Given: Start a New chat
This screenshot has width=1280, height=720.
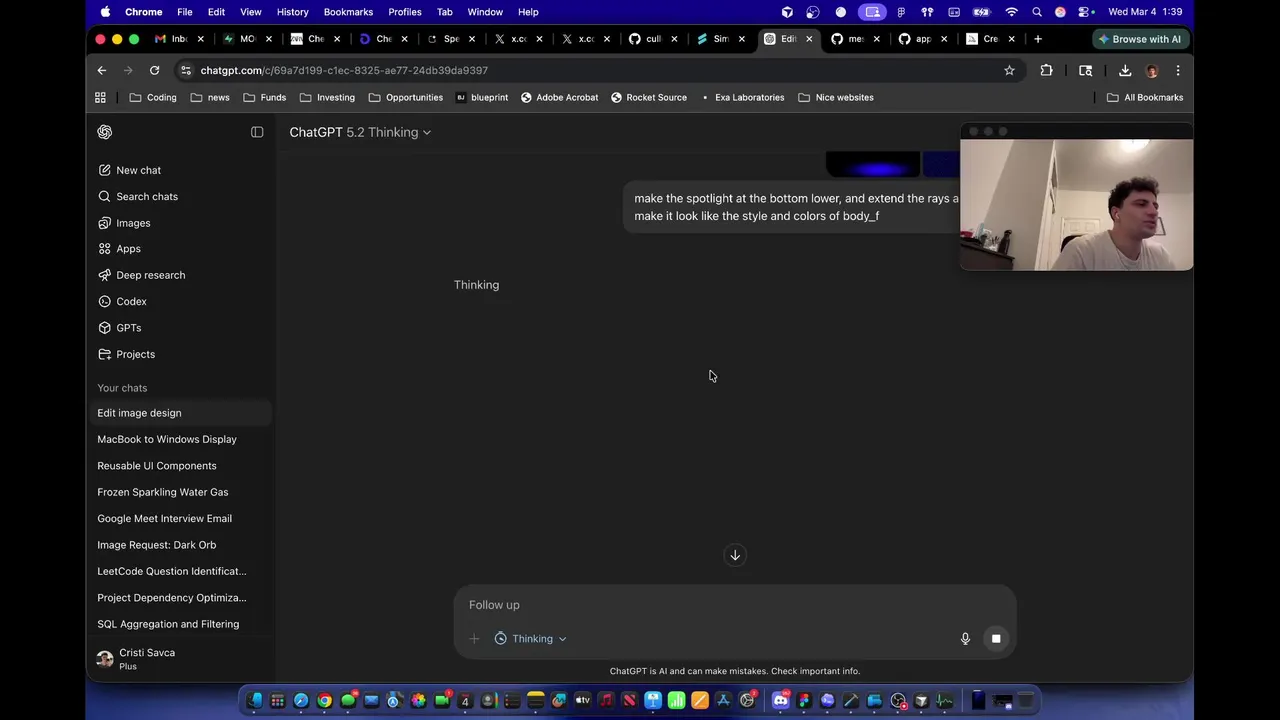Looking at the screenshot, I should point(180,170).
